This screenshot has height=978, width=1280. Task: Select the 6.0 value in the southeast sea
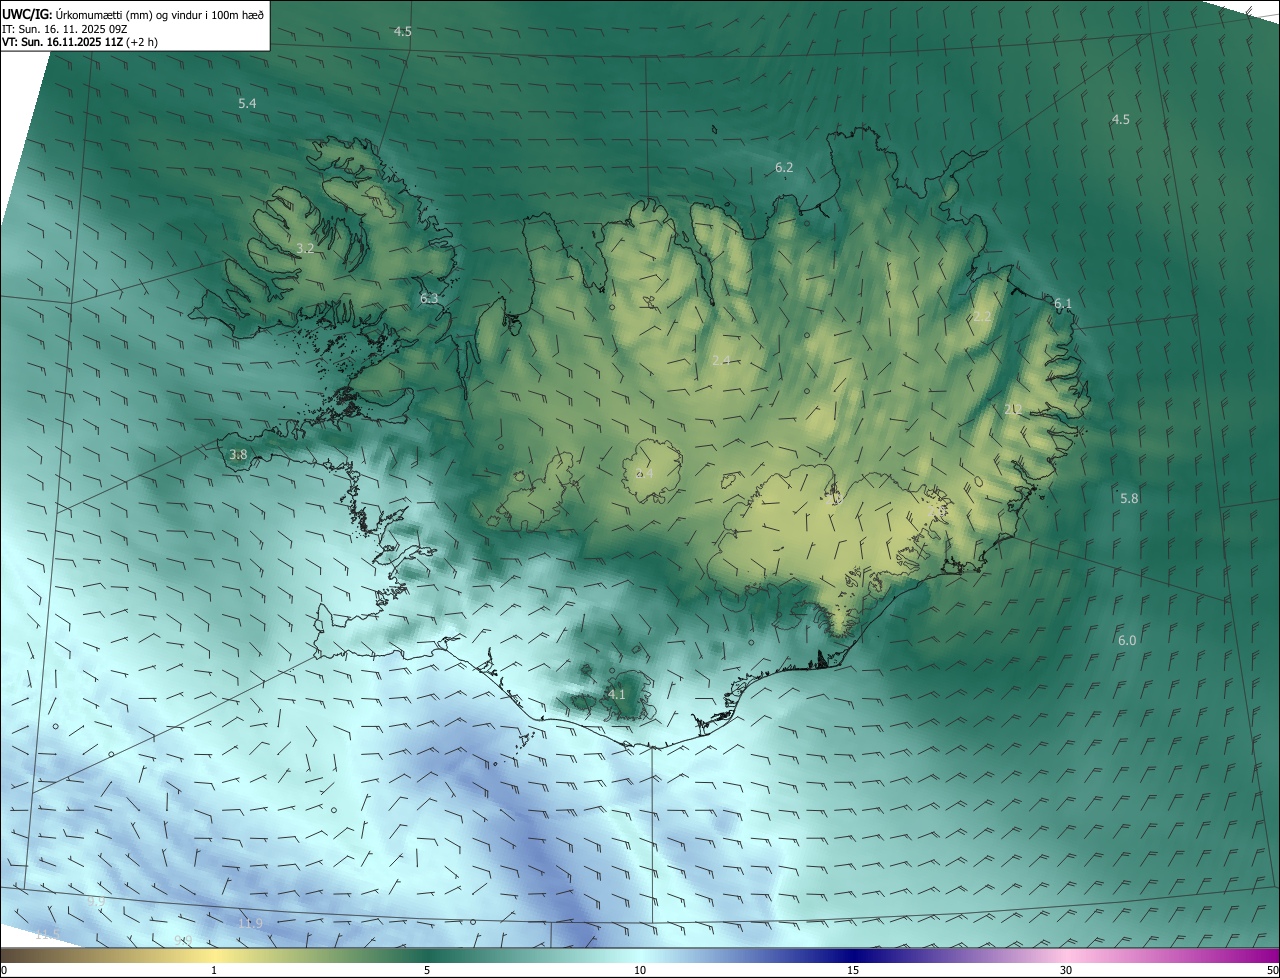1127,640
